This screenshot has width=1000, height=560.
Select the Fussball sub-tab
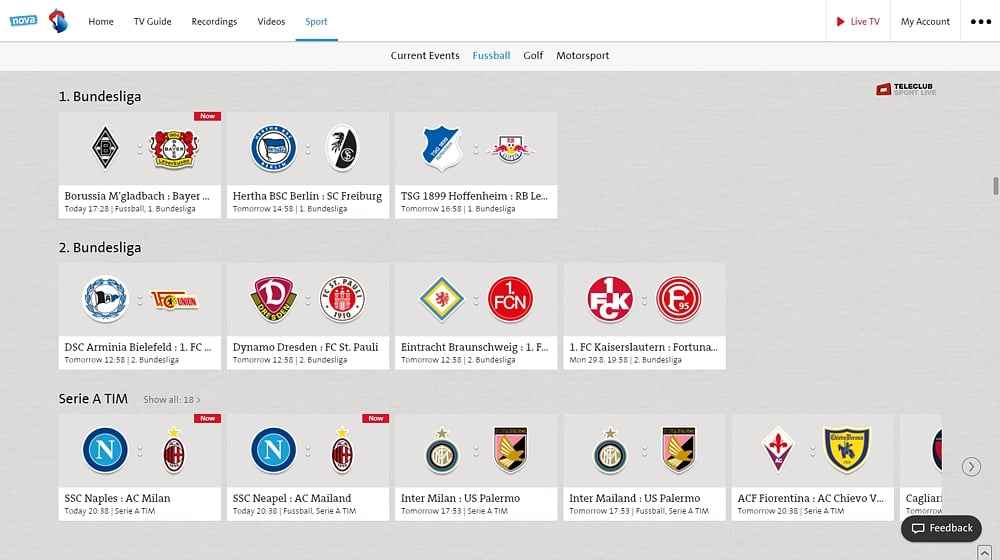[491, 55]
